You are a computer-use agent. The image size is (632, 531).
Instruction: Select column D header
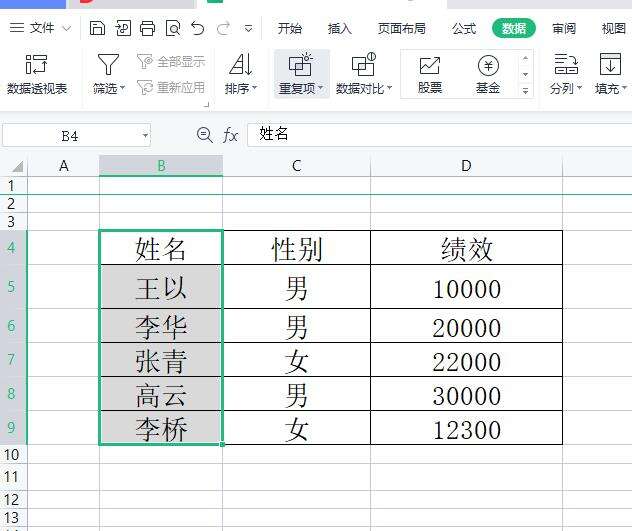pyautogui.click(x=466, y=166)
